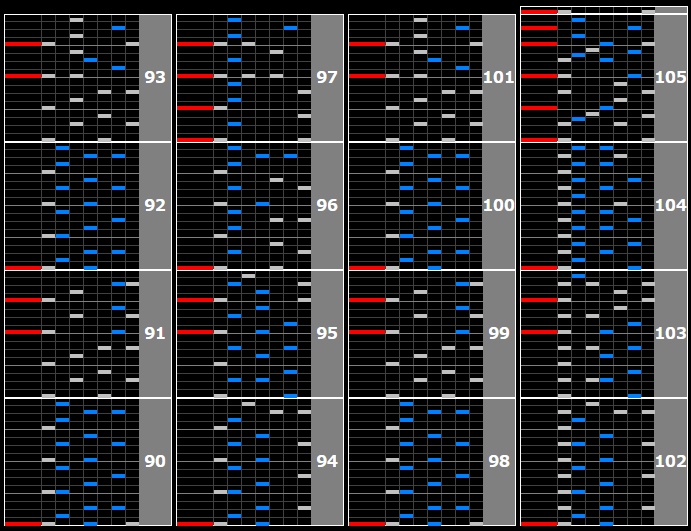Select the note grid of measure 94
Screen dimensions: 691x531
(x=244, y=462)
